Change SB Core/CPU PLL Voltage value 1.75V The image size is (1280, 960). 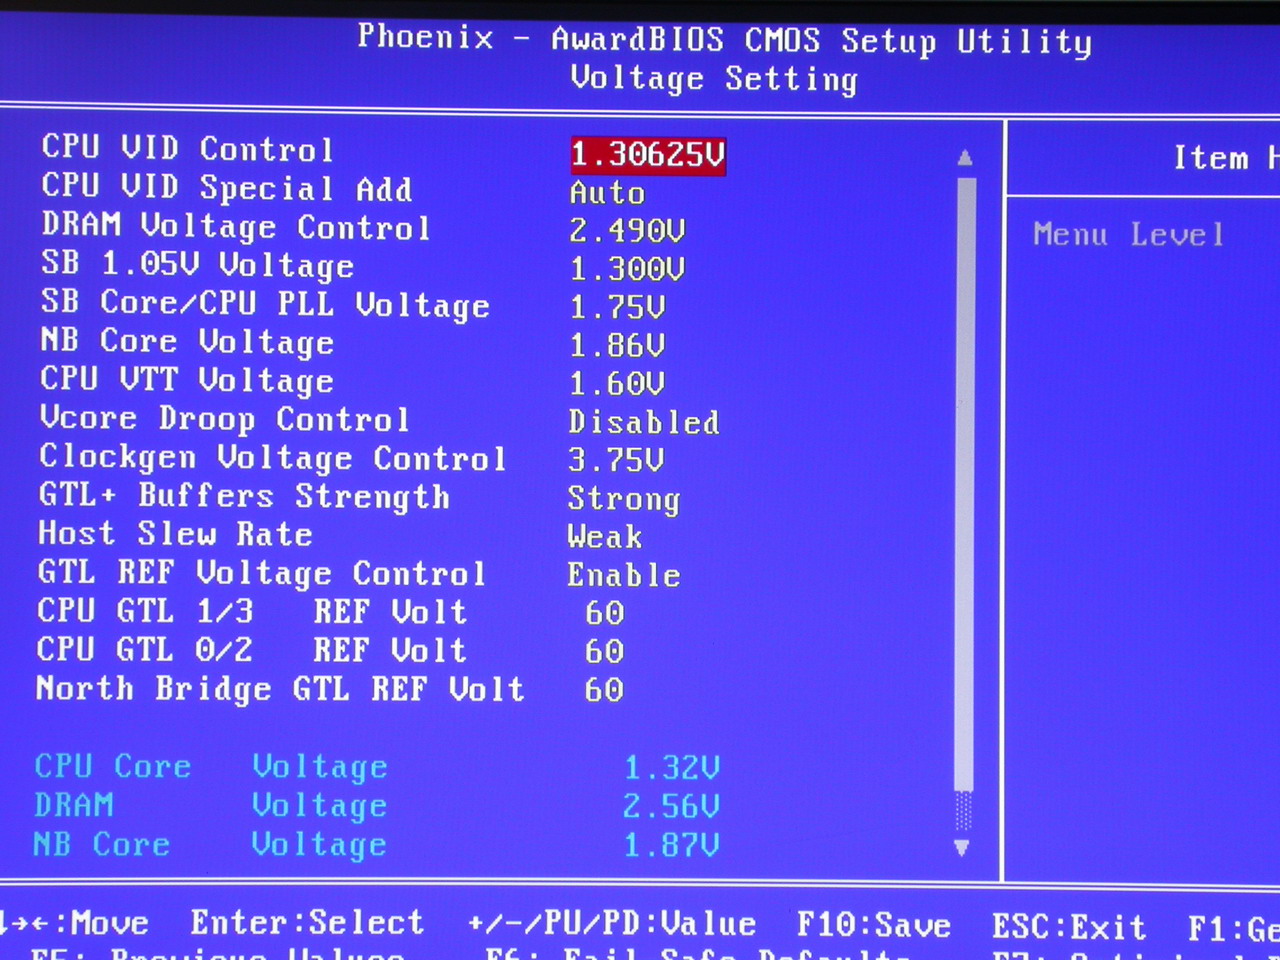click(x=617, y=307)
